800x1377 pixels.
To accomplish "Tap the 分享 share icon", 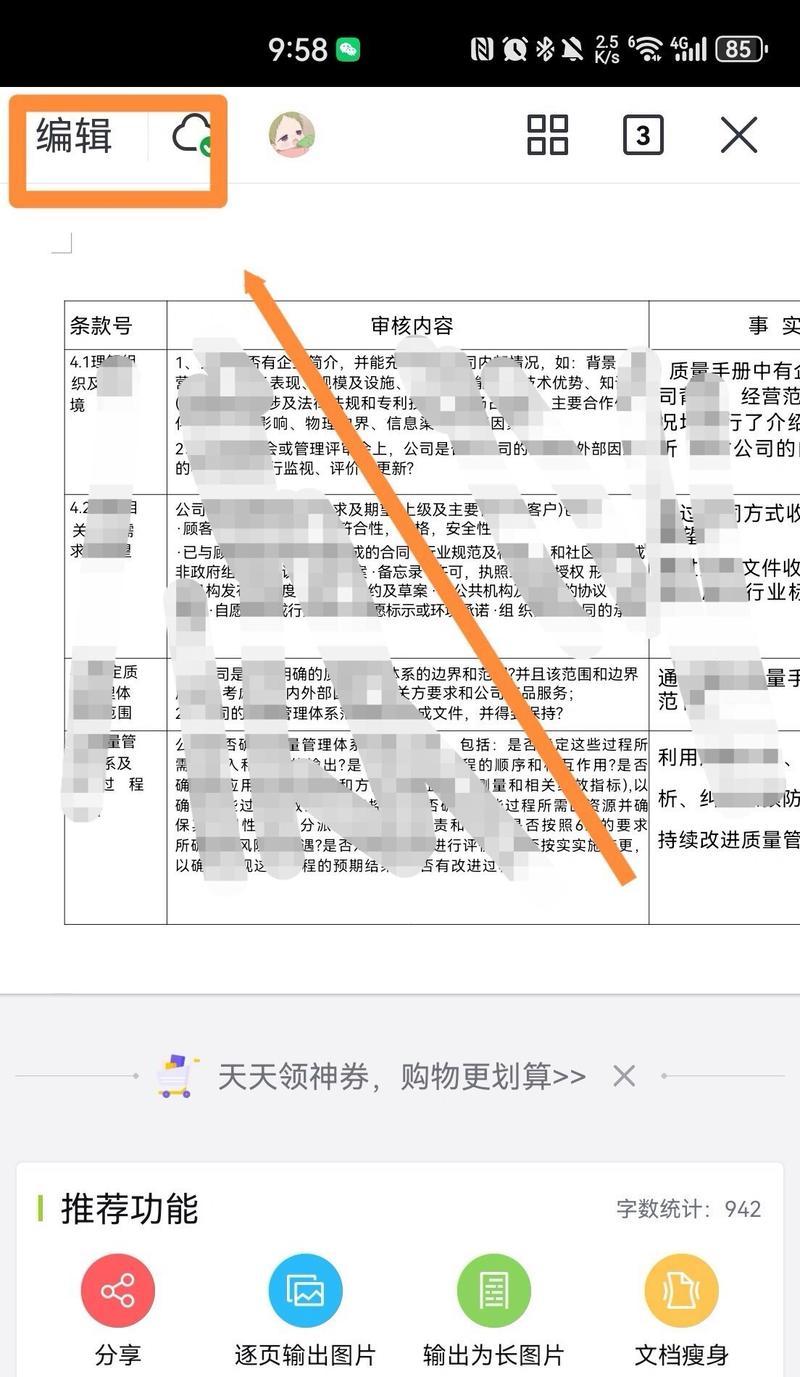I will (x=118, y=1291).
